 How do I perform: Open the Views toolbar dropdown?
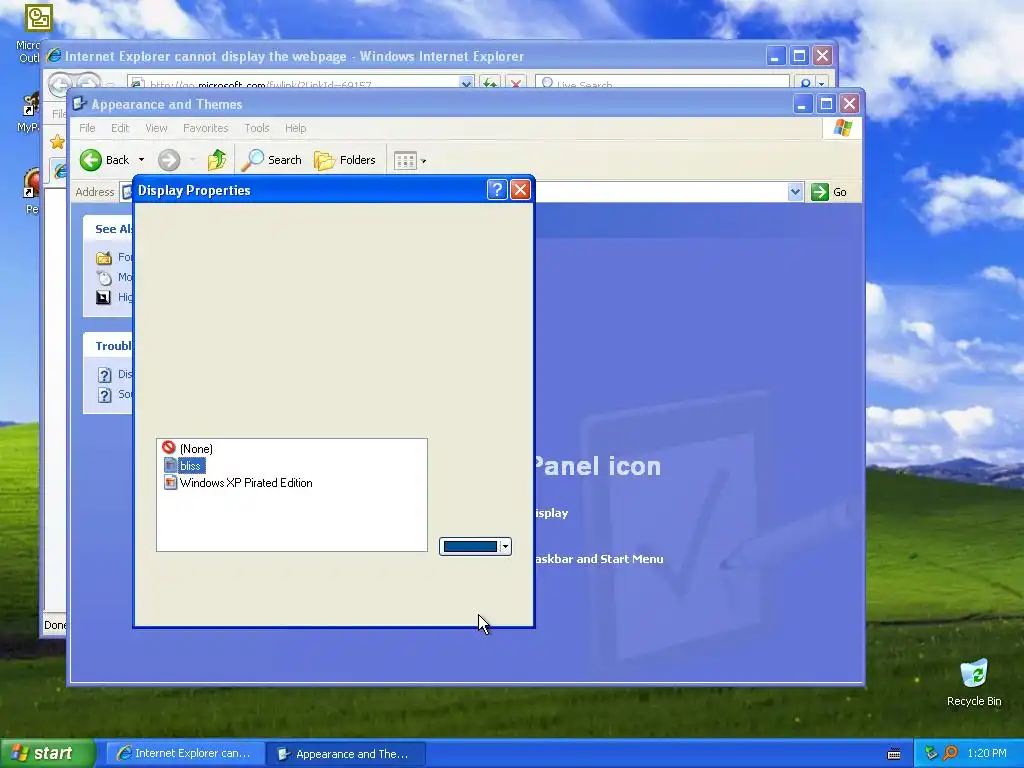410,160
